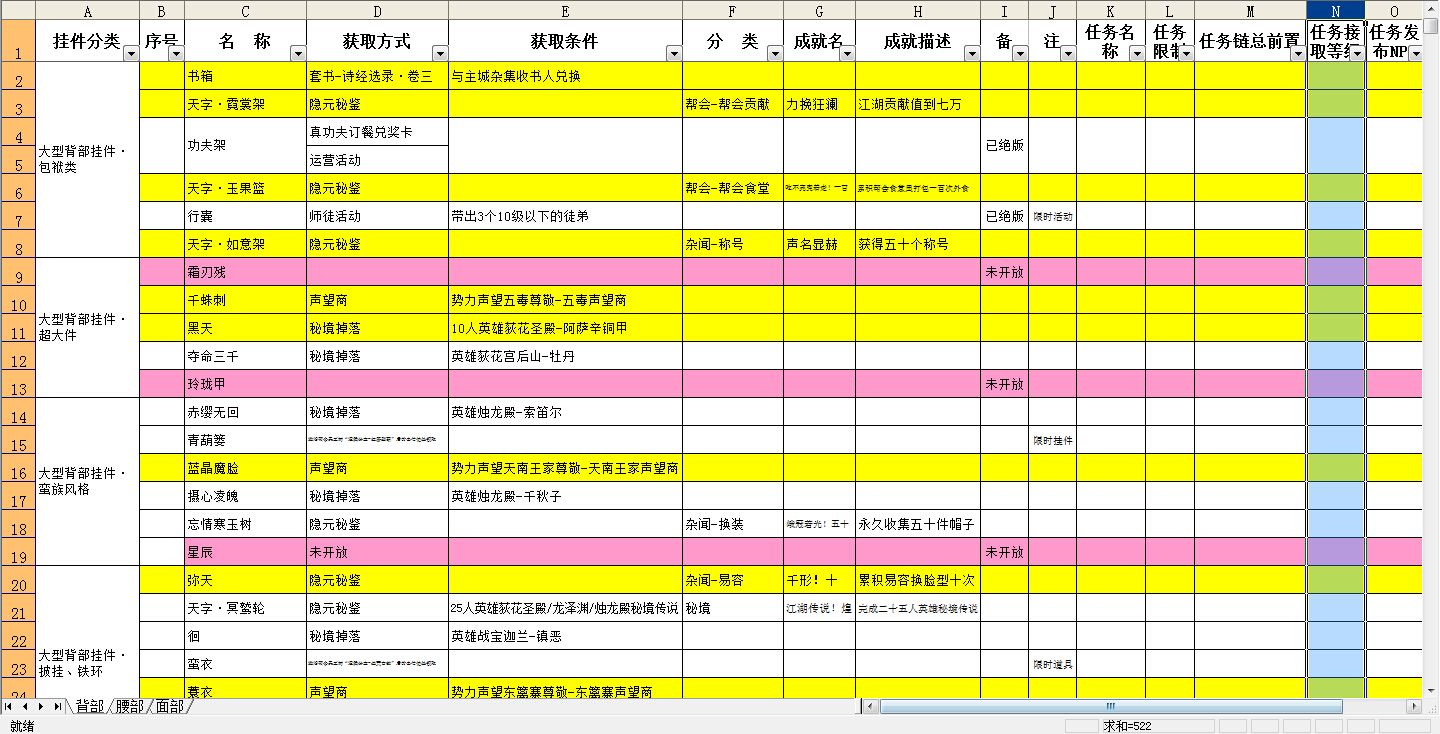Select the 大型背部挂件·蛮族风格 category cell
Image resolution: width=1440 pixels, height=734 pixels.
[88, 482]
